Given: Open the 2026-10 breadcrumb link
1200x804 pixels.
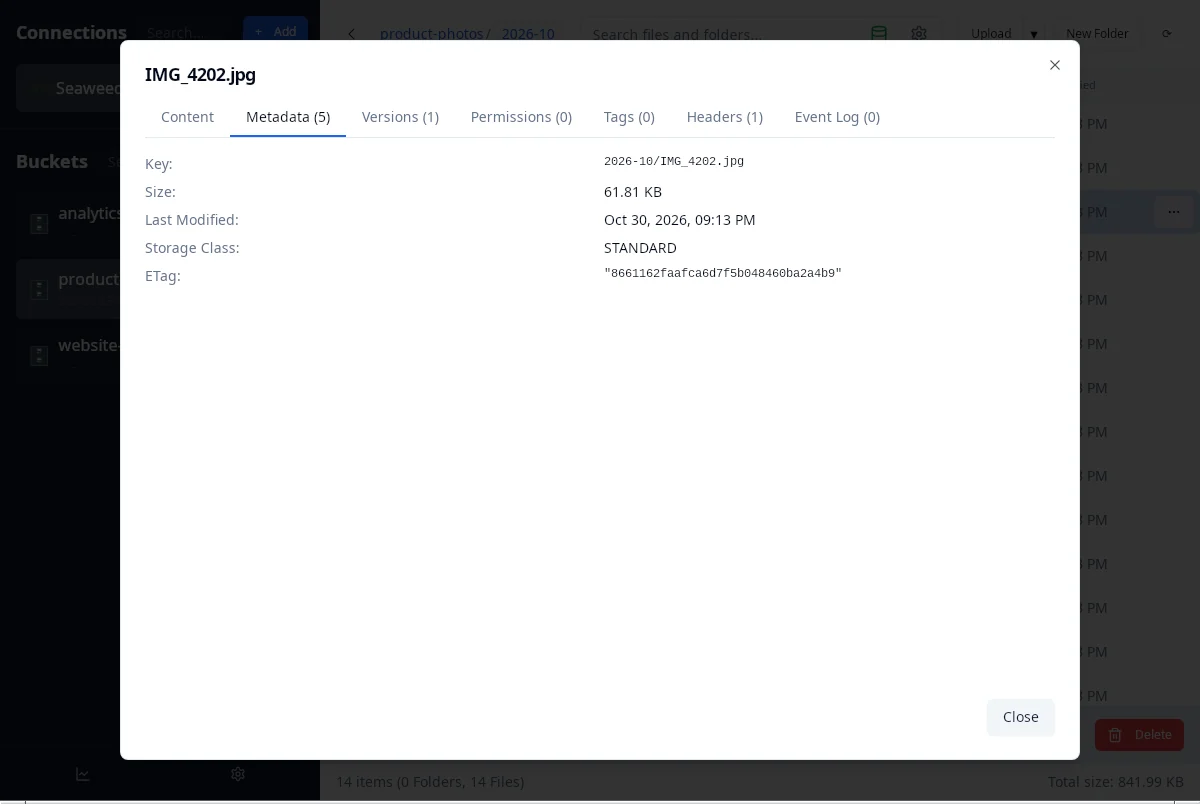Looking at the screenshot, I should coord(528,34).
